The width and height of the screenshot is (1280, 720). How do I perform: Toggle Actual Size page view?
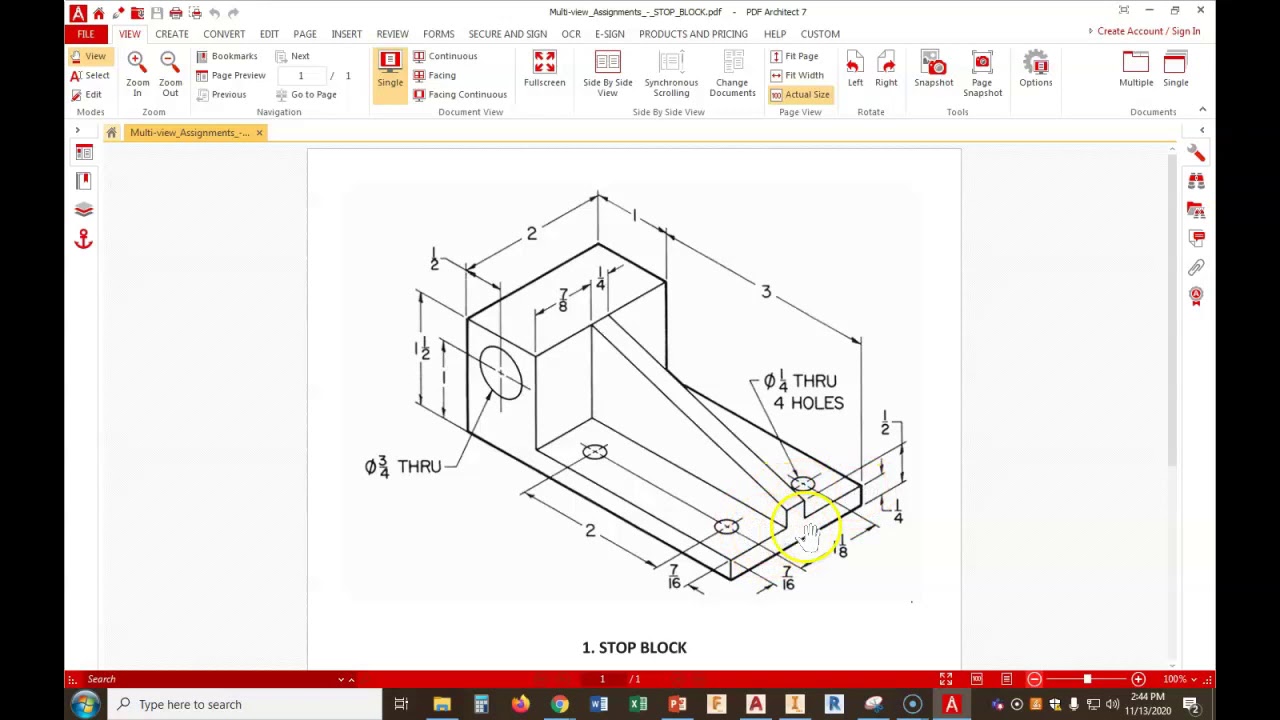(x=800, y=94)
